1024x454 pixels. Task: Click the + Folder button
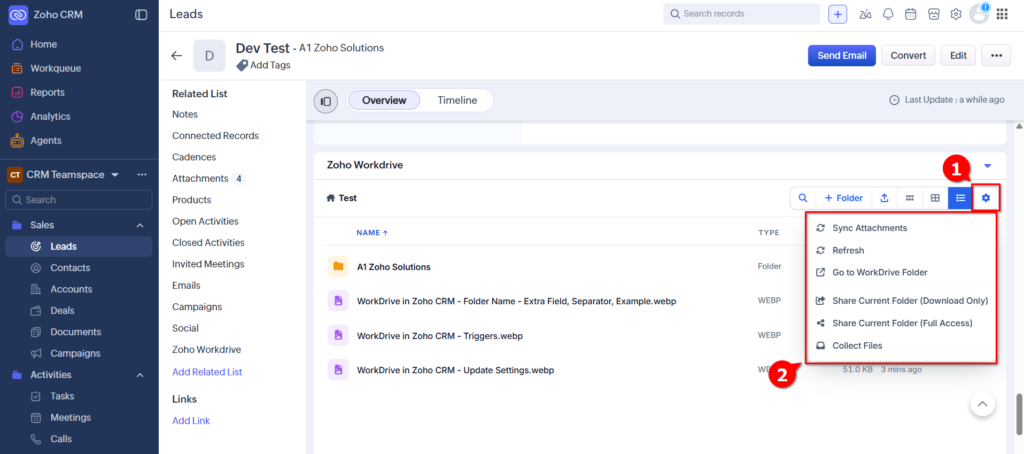[844, 198]
